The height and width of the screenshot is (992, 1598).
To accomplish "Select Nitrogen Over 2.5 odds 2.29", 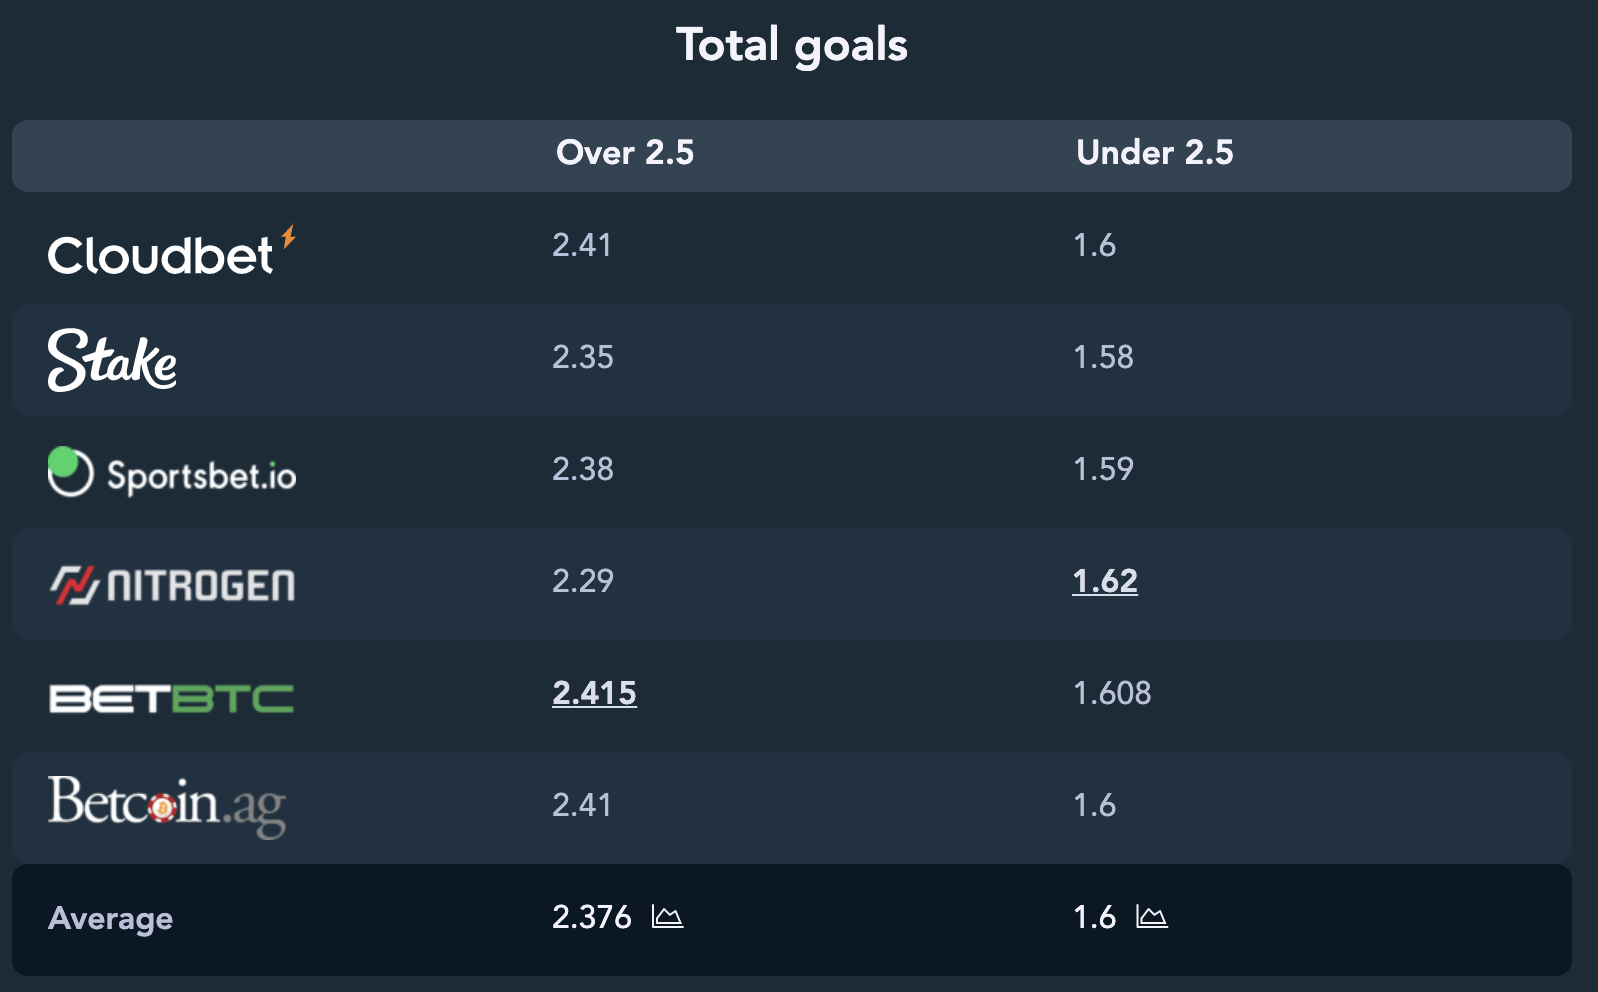I will (583, 581).
